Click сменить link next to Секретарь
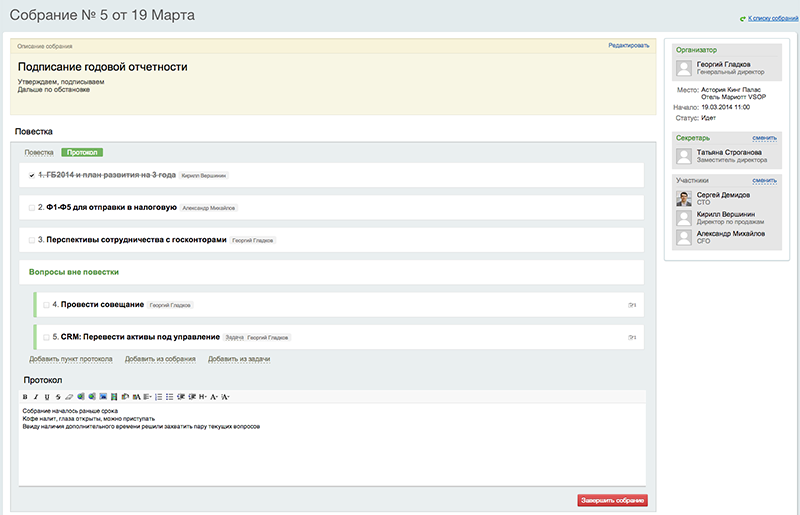This screenshot has height=515, width=800. tap(764, 136)
